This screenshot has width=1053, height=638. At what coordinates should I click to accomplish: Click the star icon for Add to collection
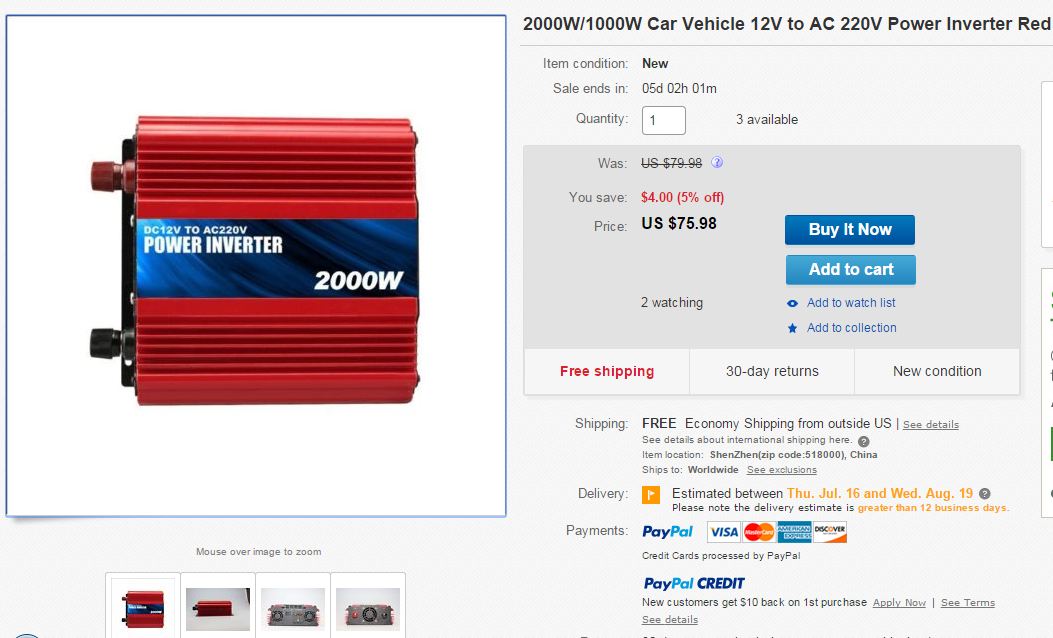coord(793,328)
